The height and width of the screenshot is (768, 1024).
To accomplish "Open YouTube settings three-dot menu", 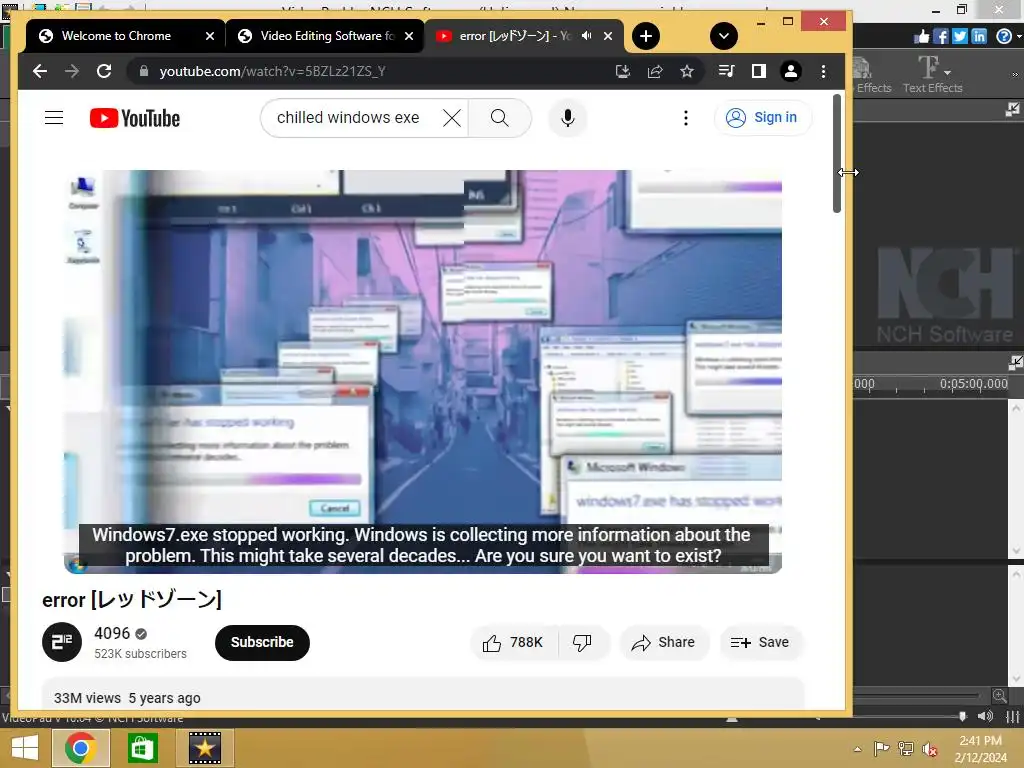I will pos(685,118).
